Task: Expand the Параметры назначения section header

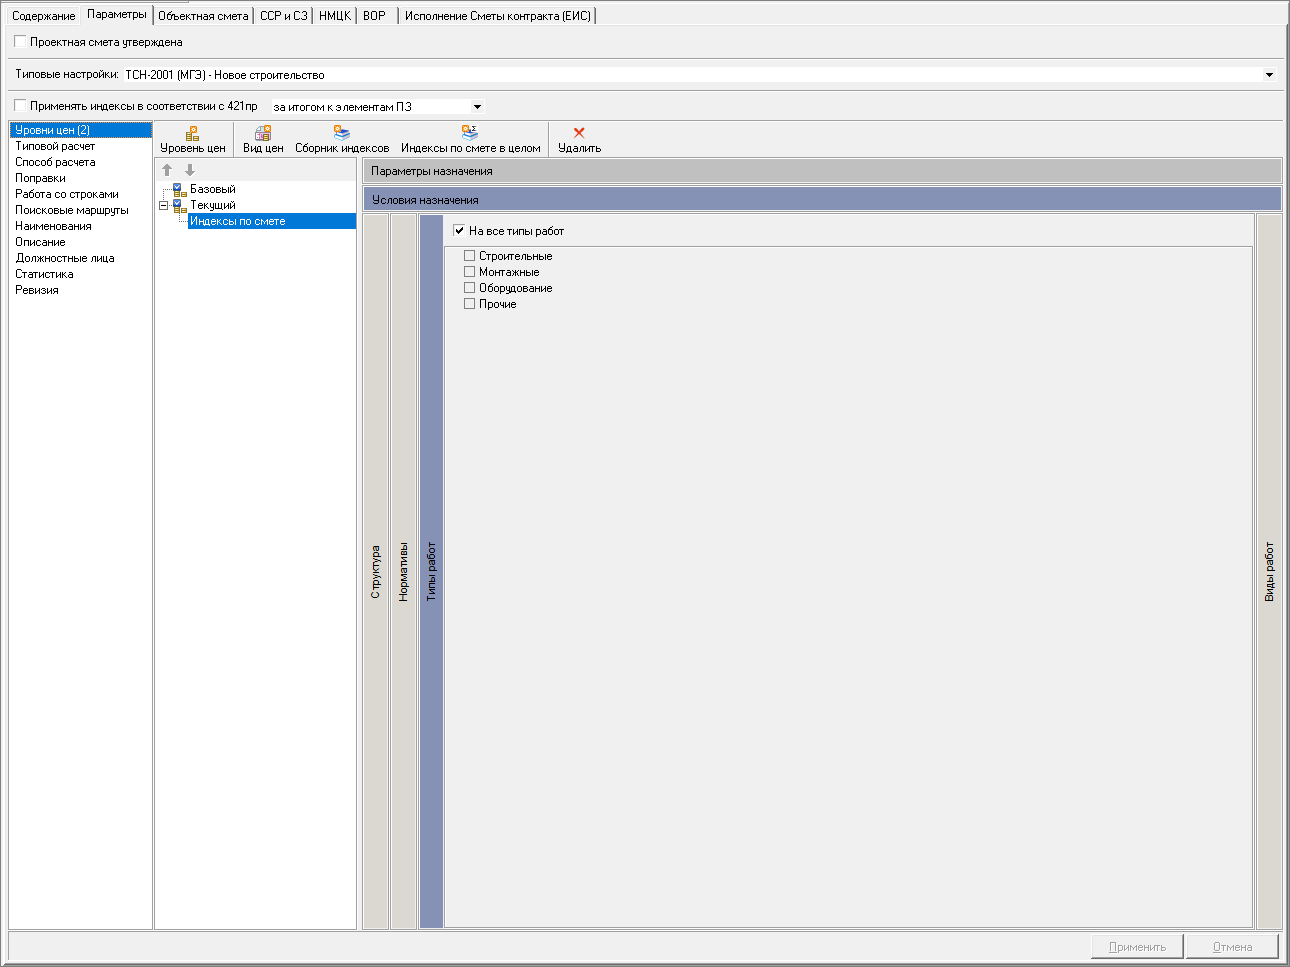Action: tap(821, 171)
